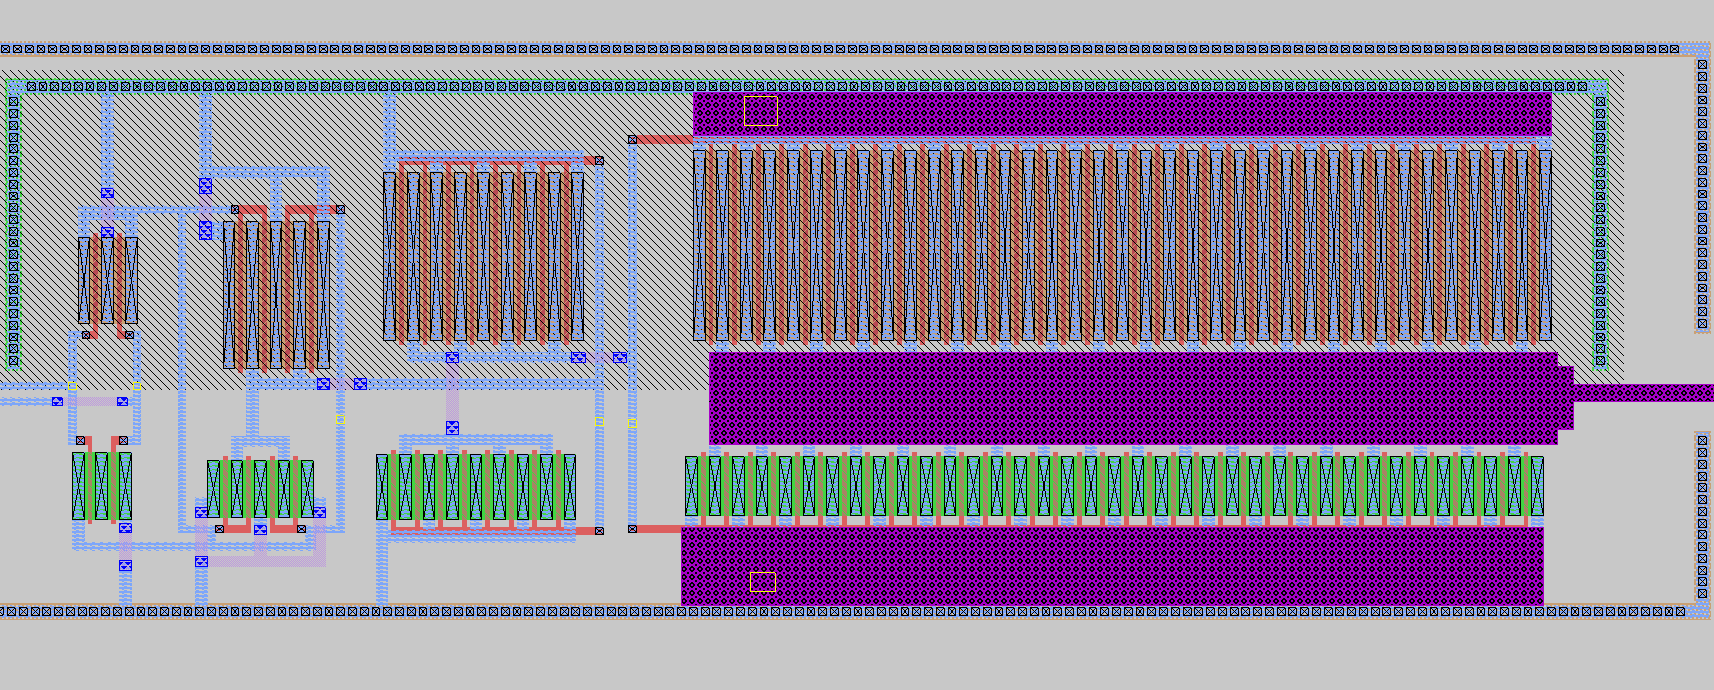The image size is (1714, 690).
Task: Select yellow outlined square in top purple strip
Action: coord(760,111)
